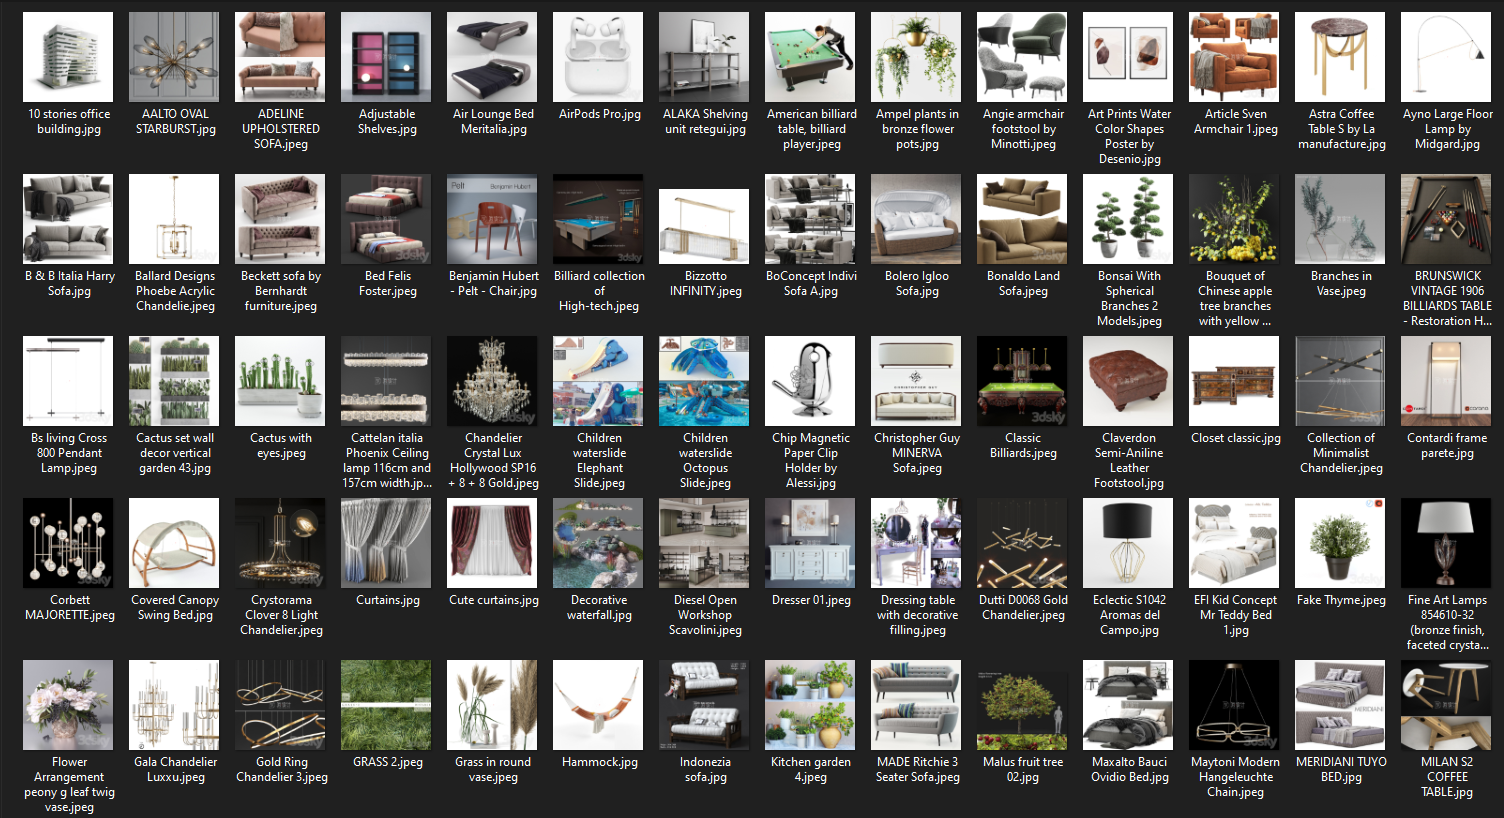The image size is (1504, 818).
Task: Select the Art Prints Water Color Shapes poster
Action: click(1129, 57)
